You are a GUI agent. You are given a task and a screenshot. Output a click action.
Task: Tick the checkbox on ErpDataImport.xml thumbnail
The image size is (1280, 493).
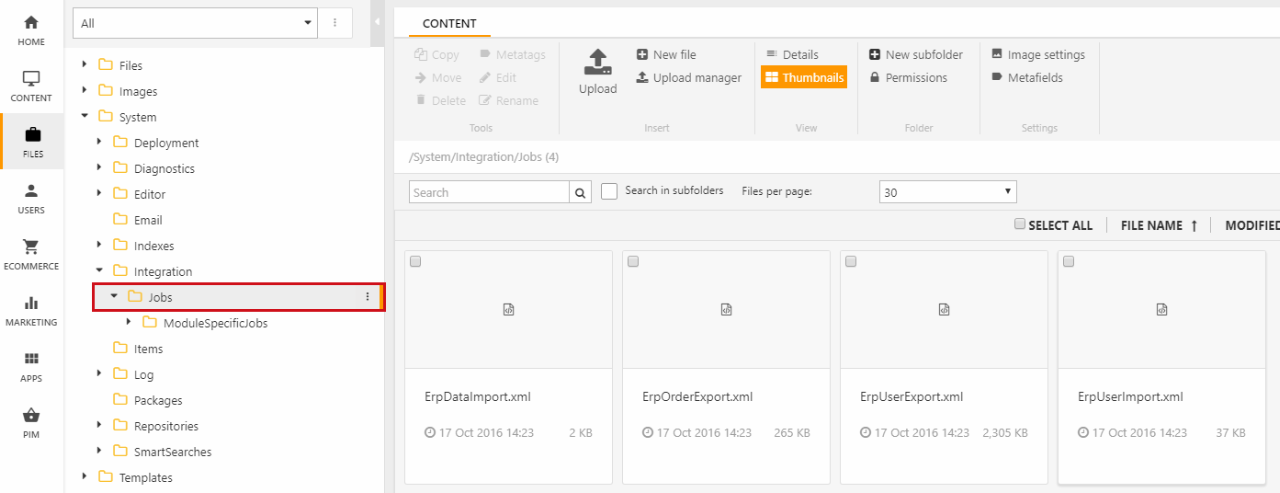[416, 262]
